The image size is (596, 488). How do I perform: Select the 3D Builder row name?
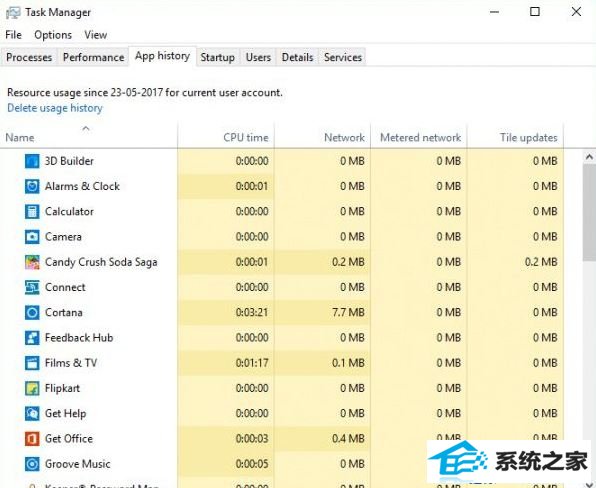[69, 161]
